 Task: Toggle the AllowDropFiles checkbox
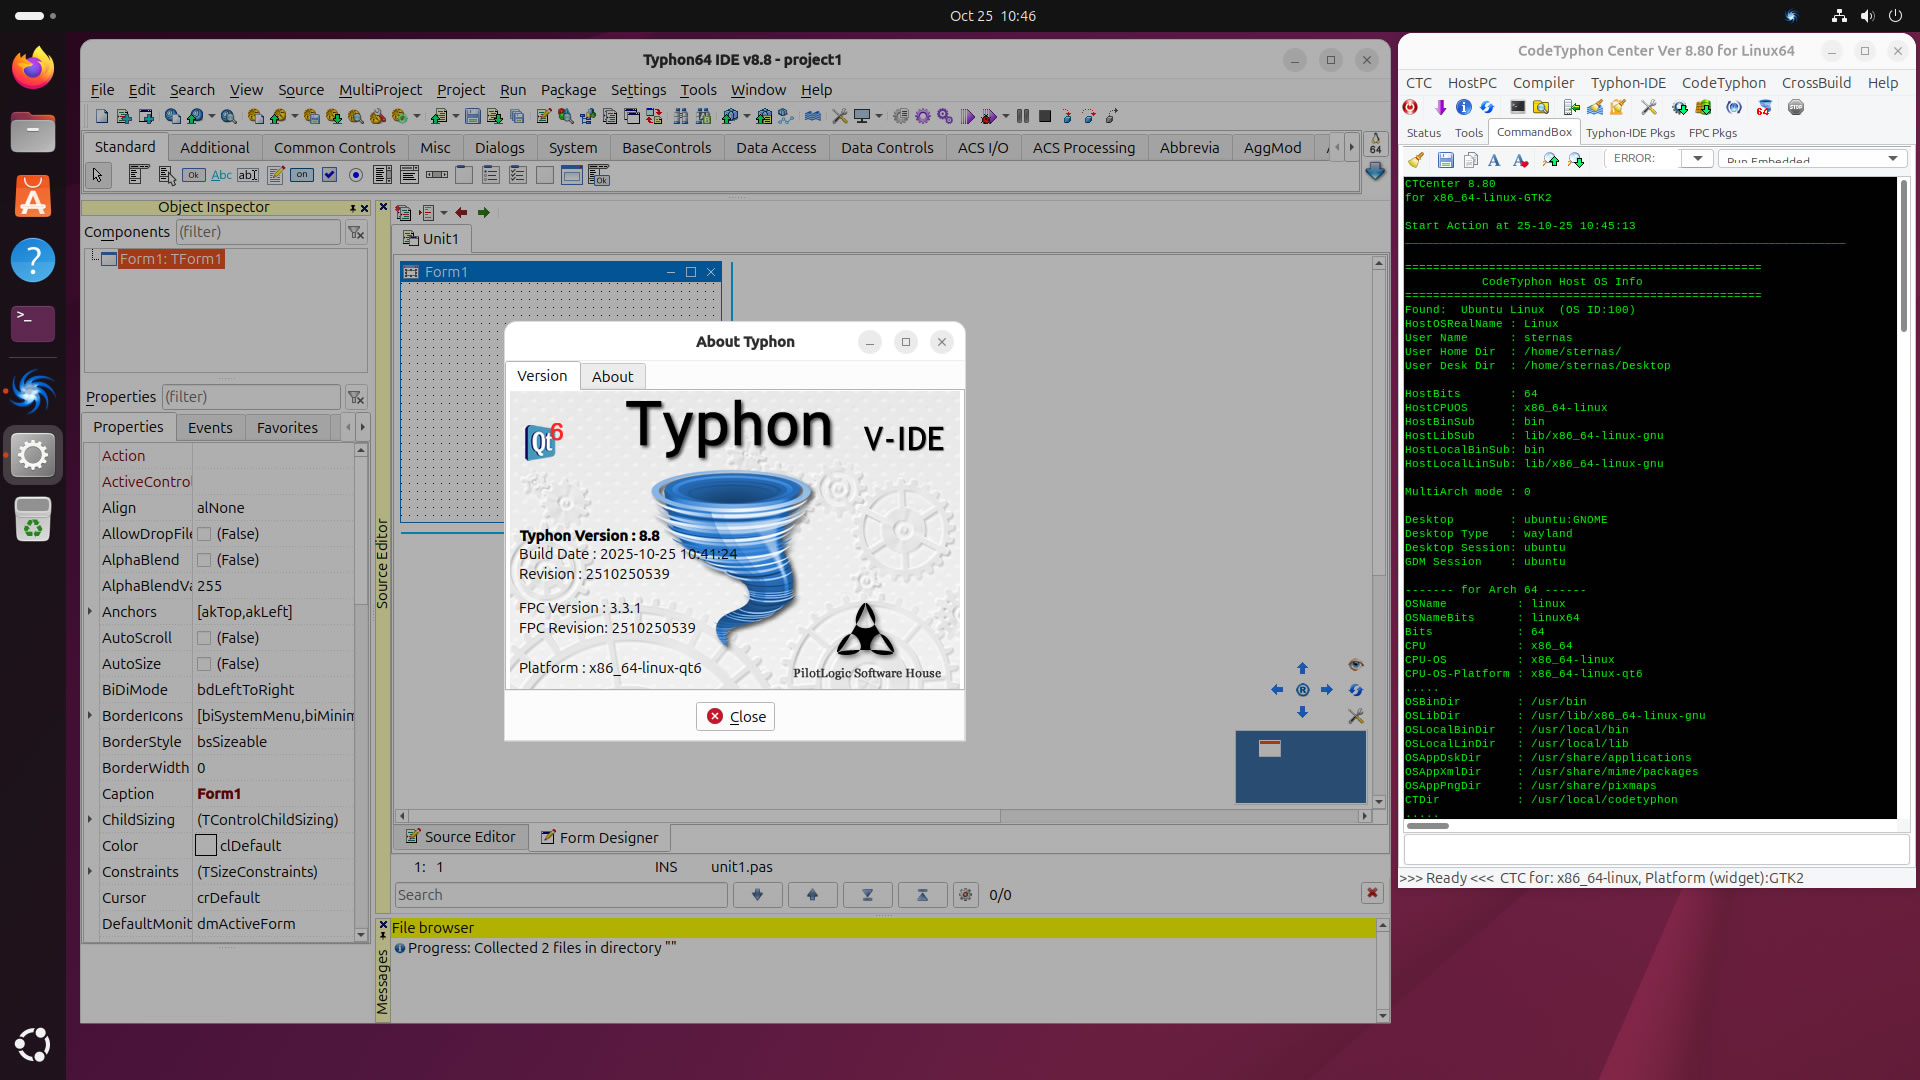coord(204,534)
